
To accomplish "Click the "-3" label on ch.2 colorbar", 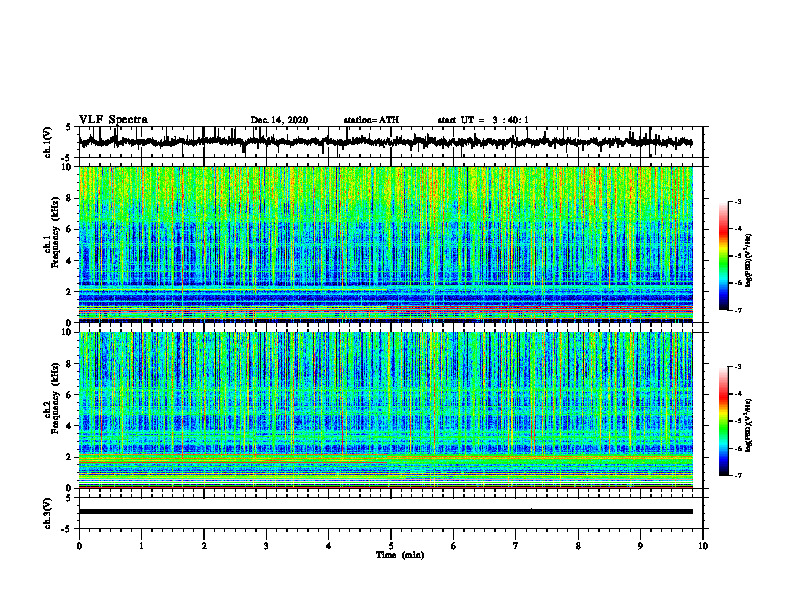I will click(737, 367).
